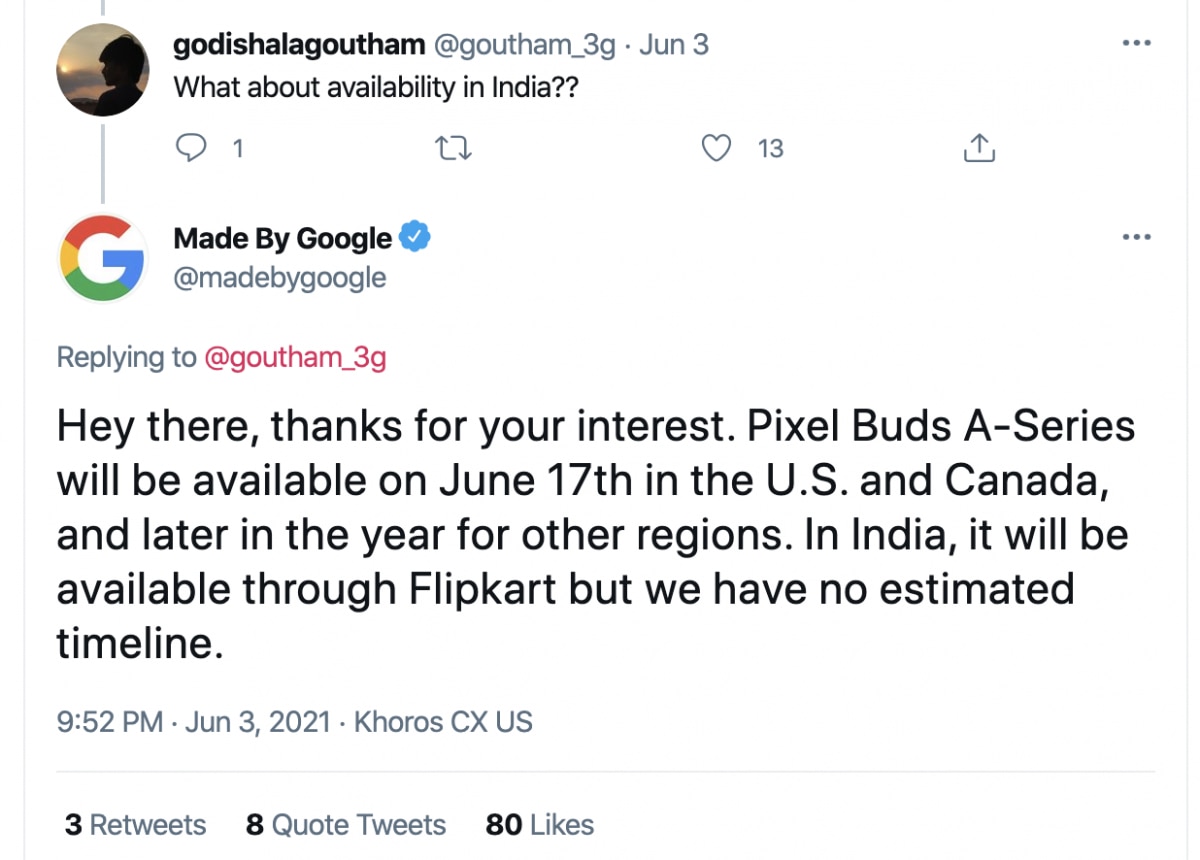Show the 80 Likes list
Viewport: 1200px width, 860px height.
point(540,825)
